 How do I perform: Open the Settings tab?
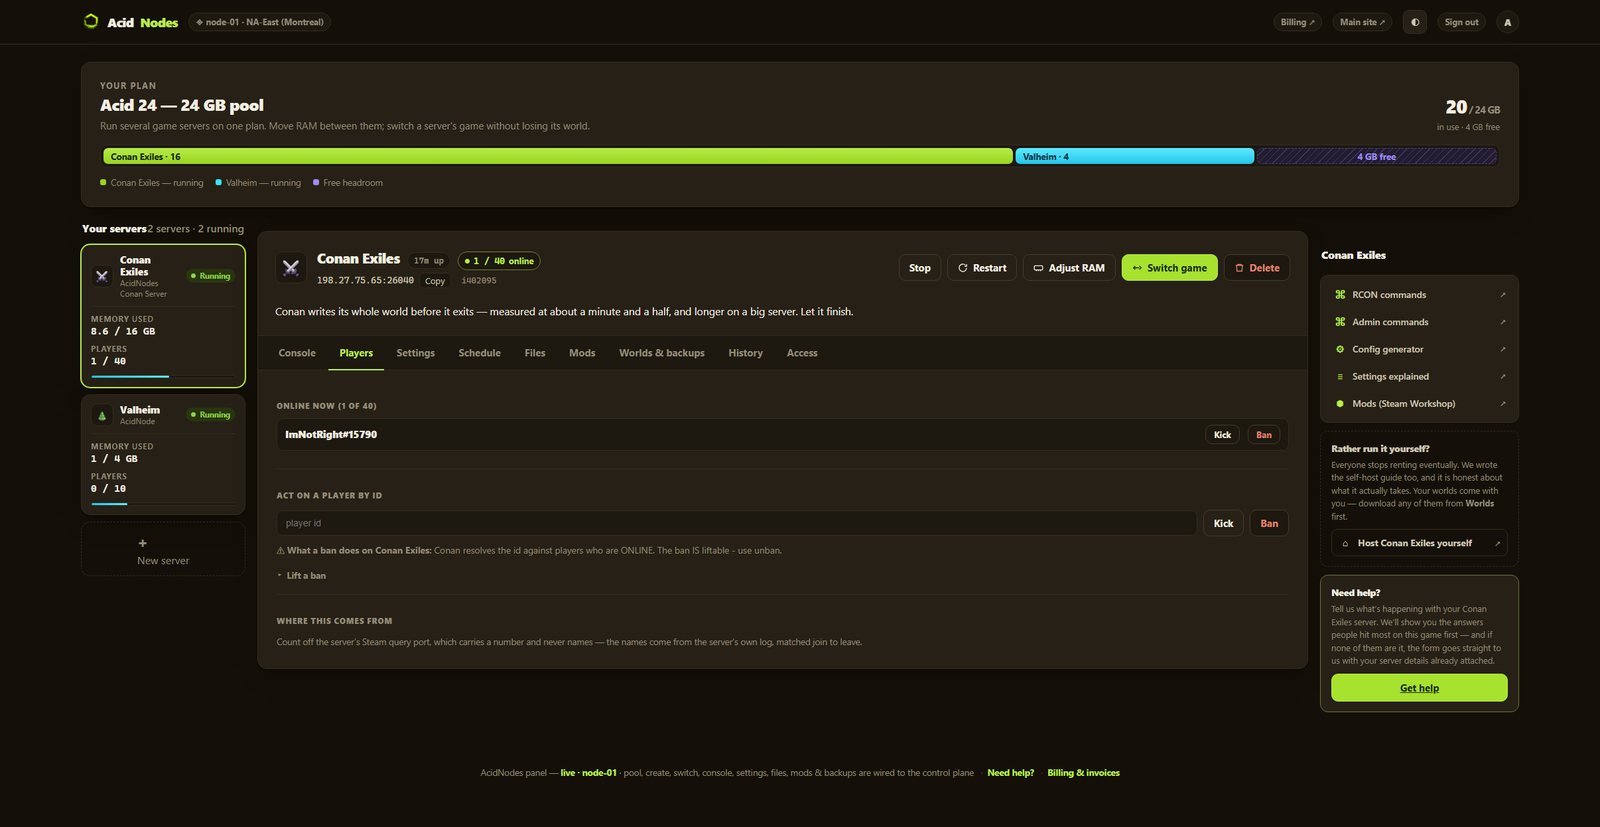click(x=416, y=353)
